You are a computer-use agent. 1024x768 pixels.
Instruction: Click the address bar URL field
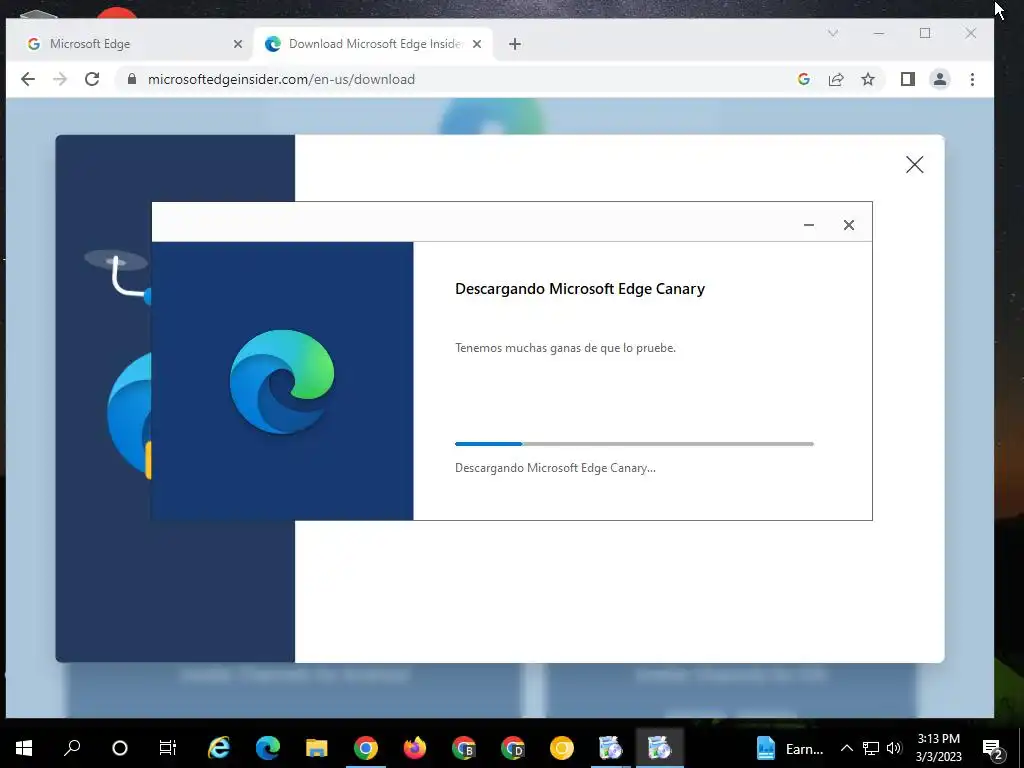(x=457, y=79)
